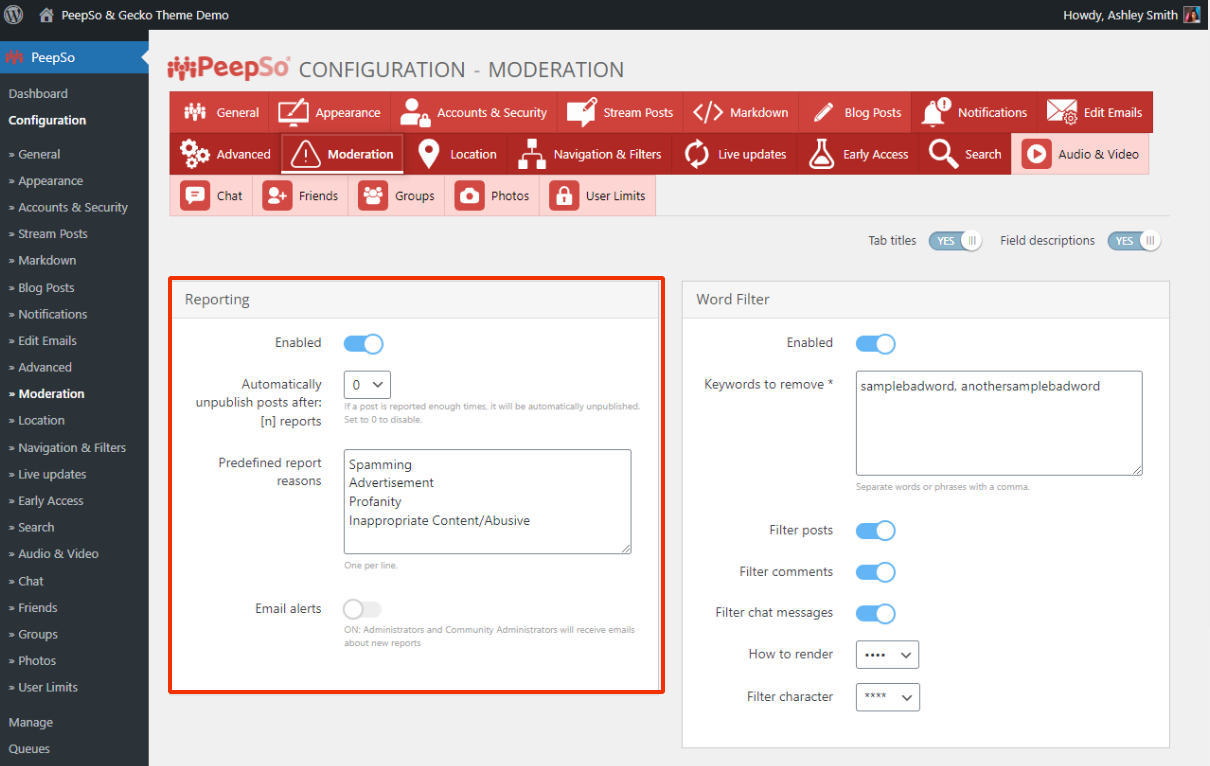Open Blog Posts sidebar link
The width and height of the screenshot is (1210, 766).
[46, 287]
